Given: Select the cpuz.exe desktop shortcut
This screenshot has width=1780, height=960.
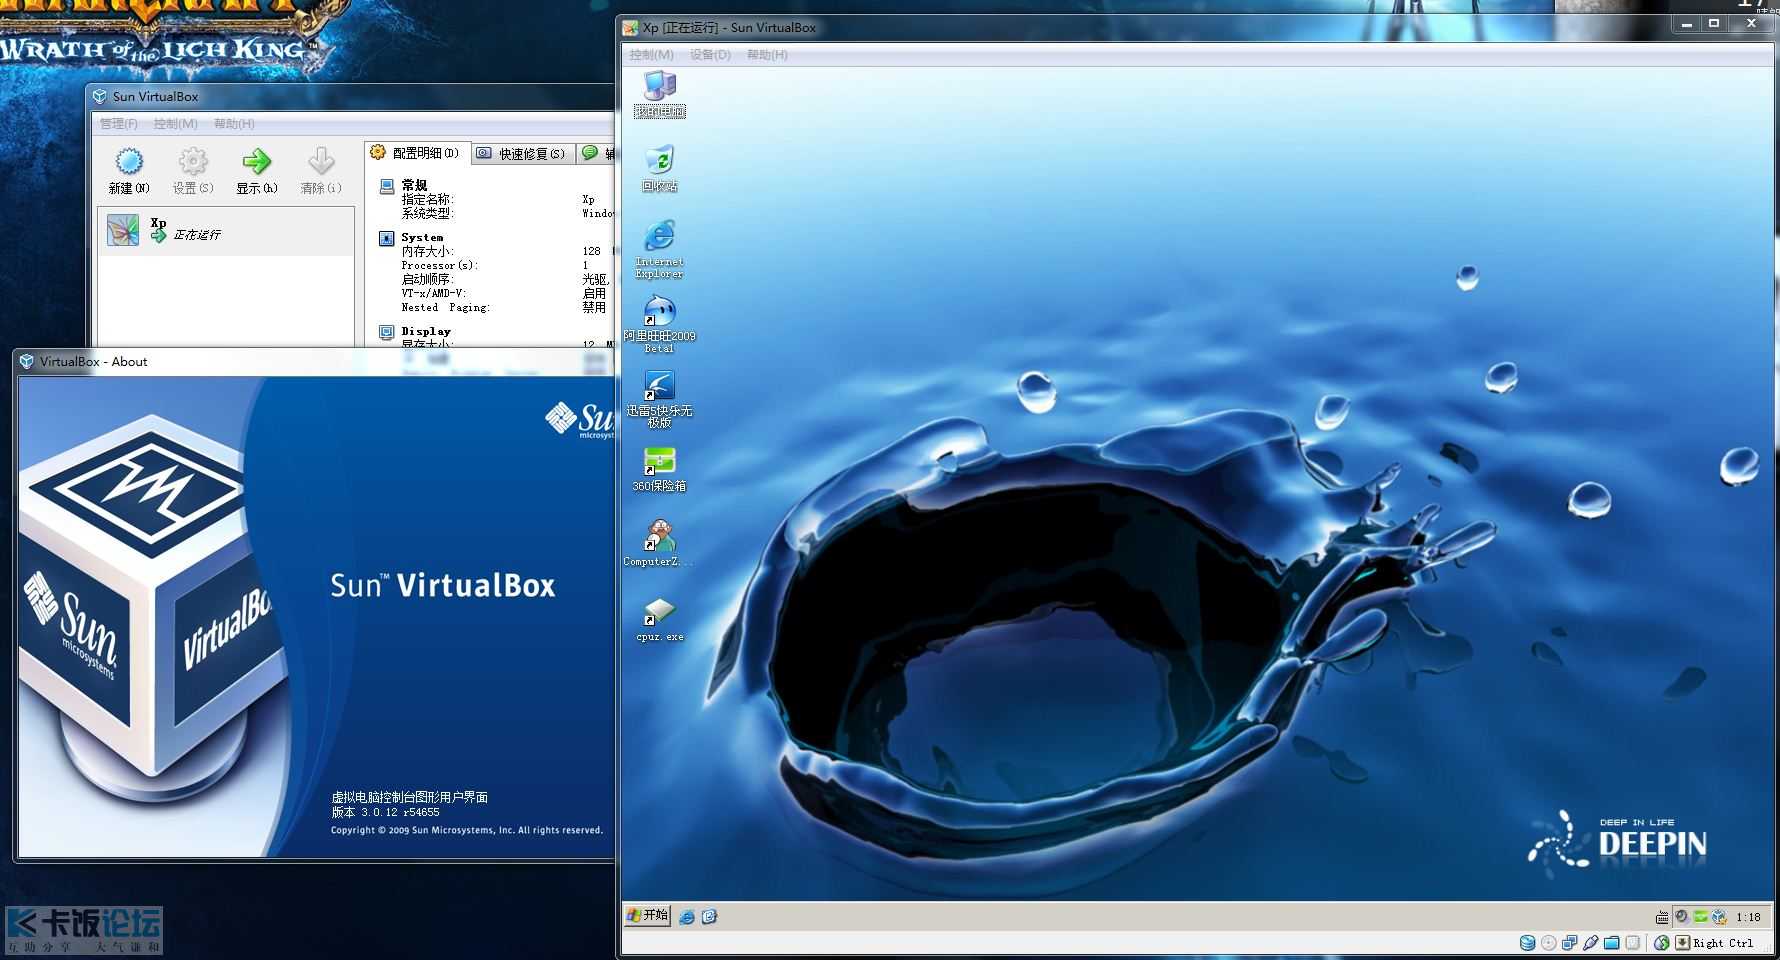Looking at the screenshot, I should [x=660, y=618].
